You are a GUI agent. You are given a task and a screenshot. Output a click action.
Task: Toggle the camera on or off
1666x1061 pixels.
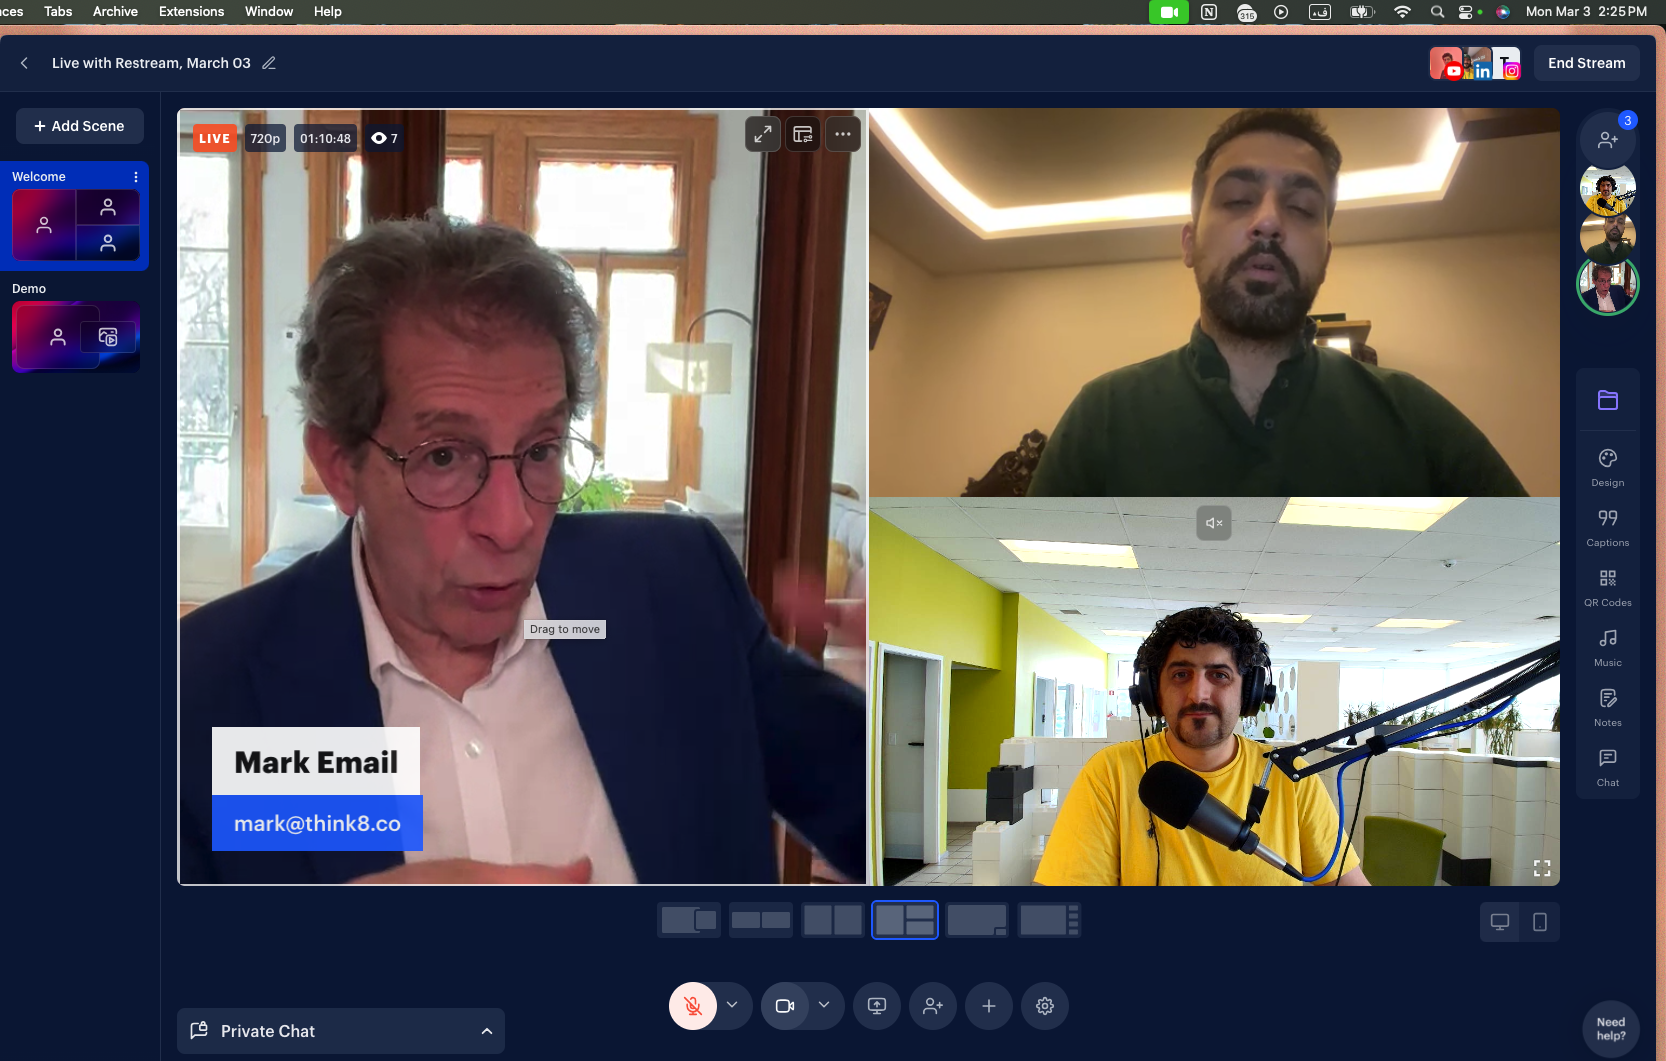click(x=785, y=1006)
